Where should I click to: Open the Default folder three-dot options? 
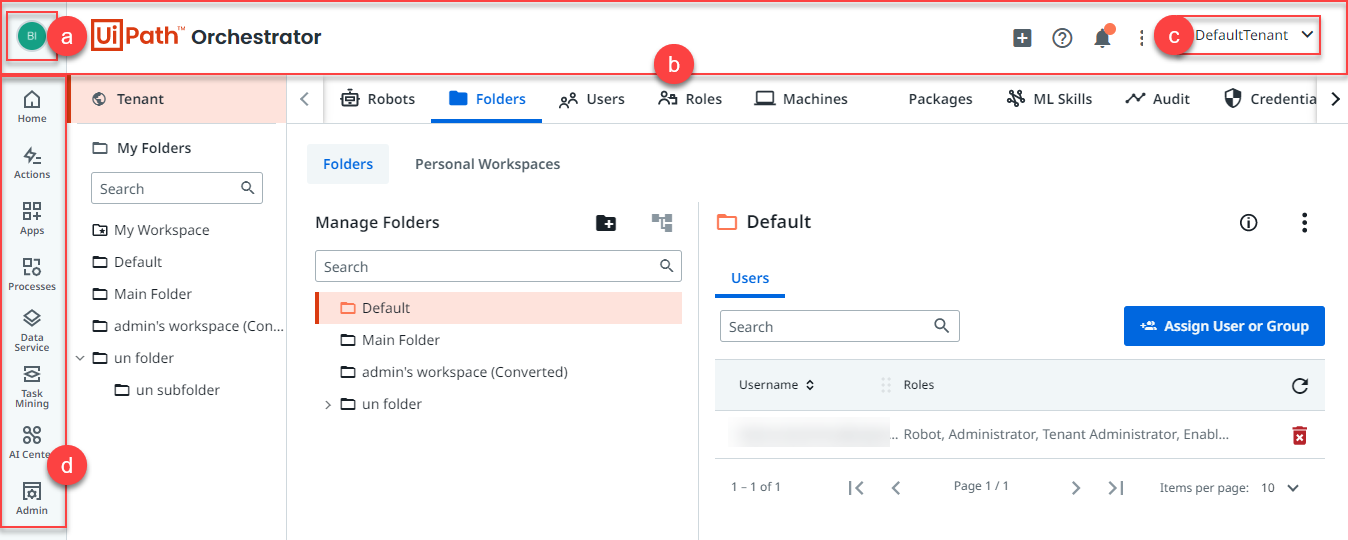[1304, 223]
